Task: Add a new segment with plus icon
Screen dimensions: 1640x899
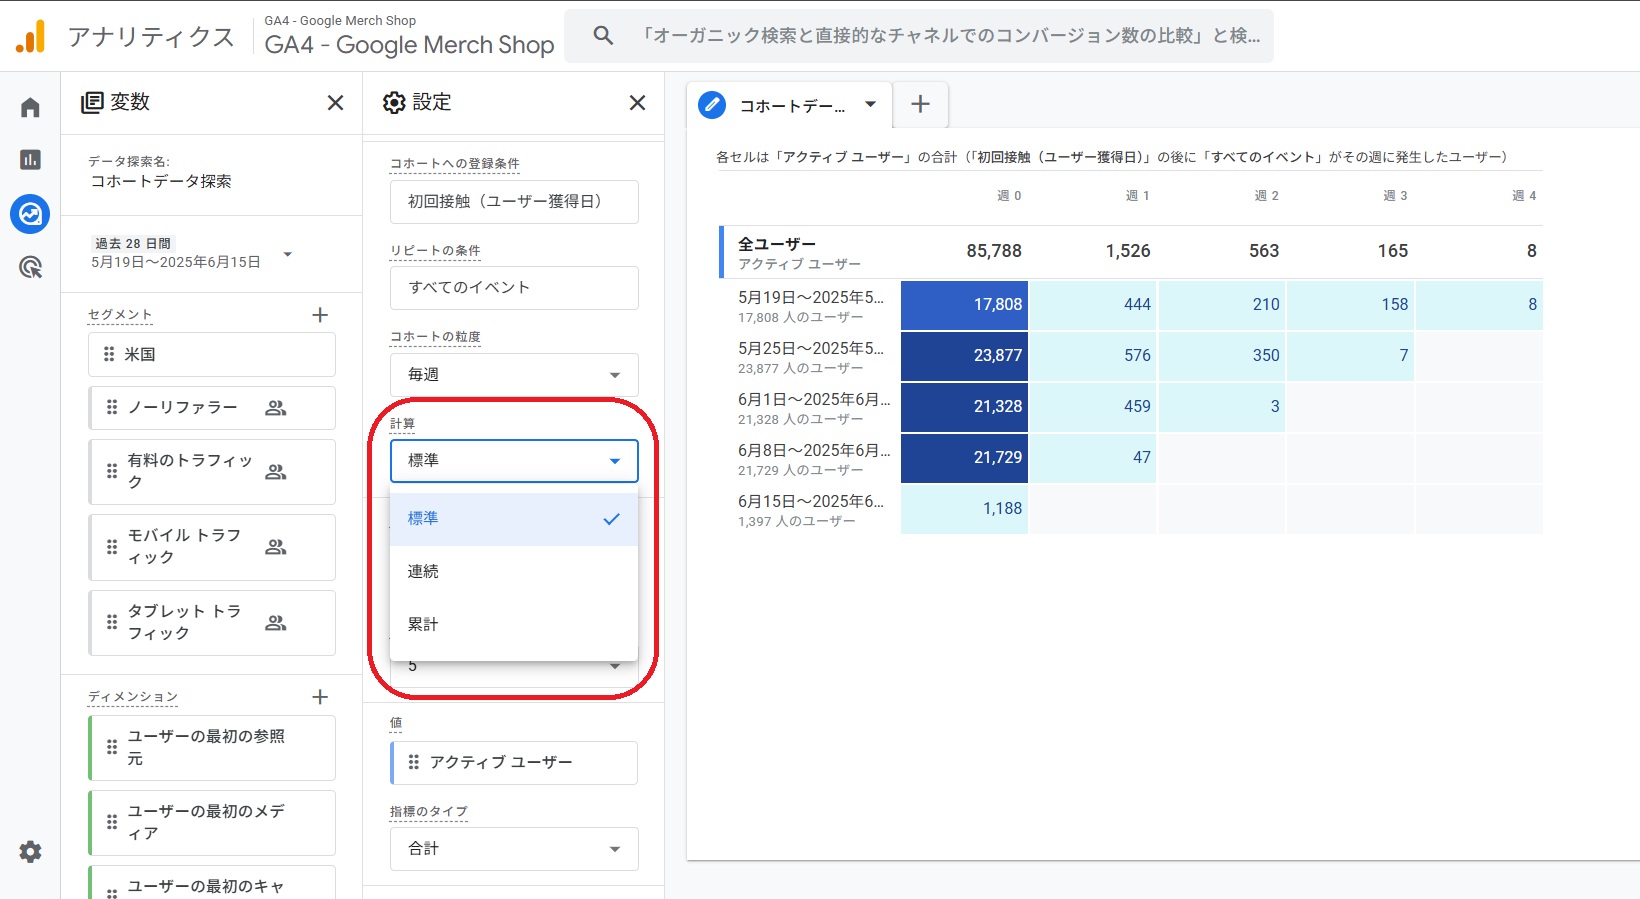Action: pos(320,315)
